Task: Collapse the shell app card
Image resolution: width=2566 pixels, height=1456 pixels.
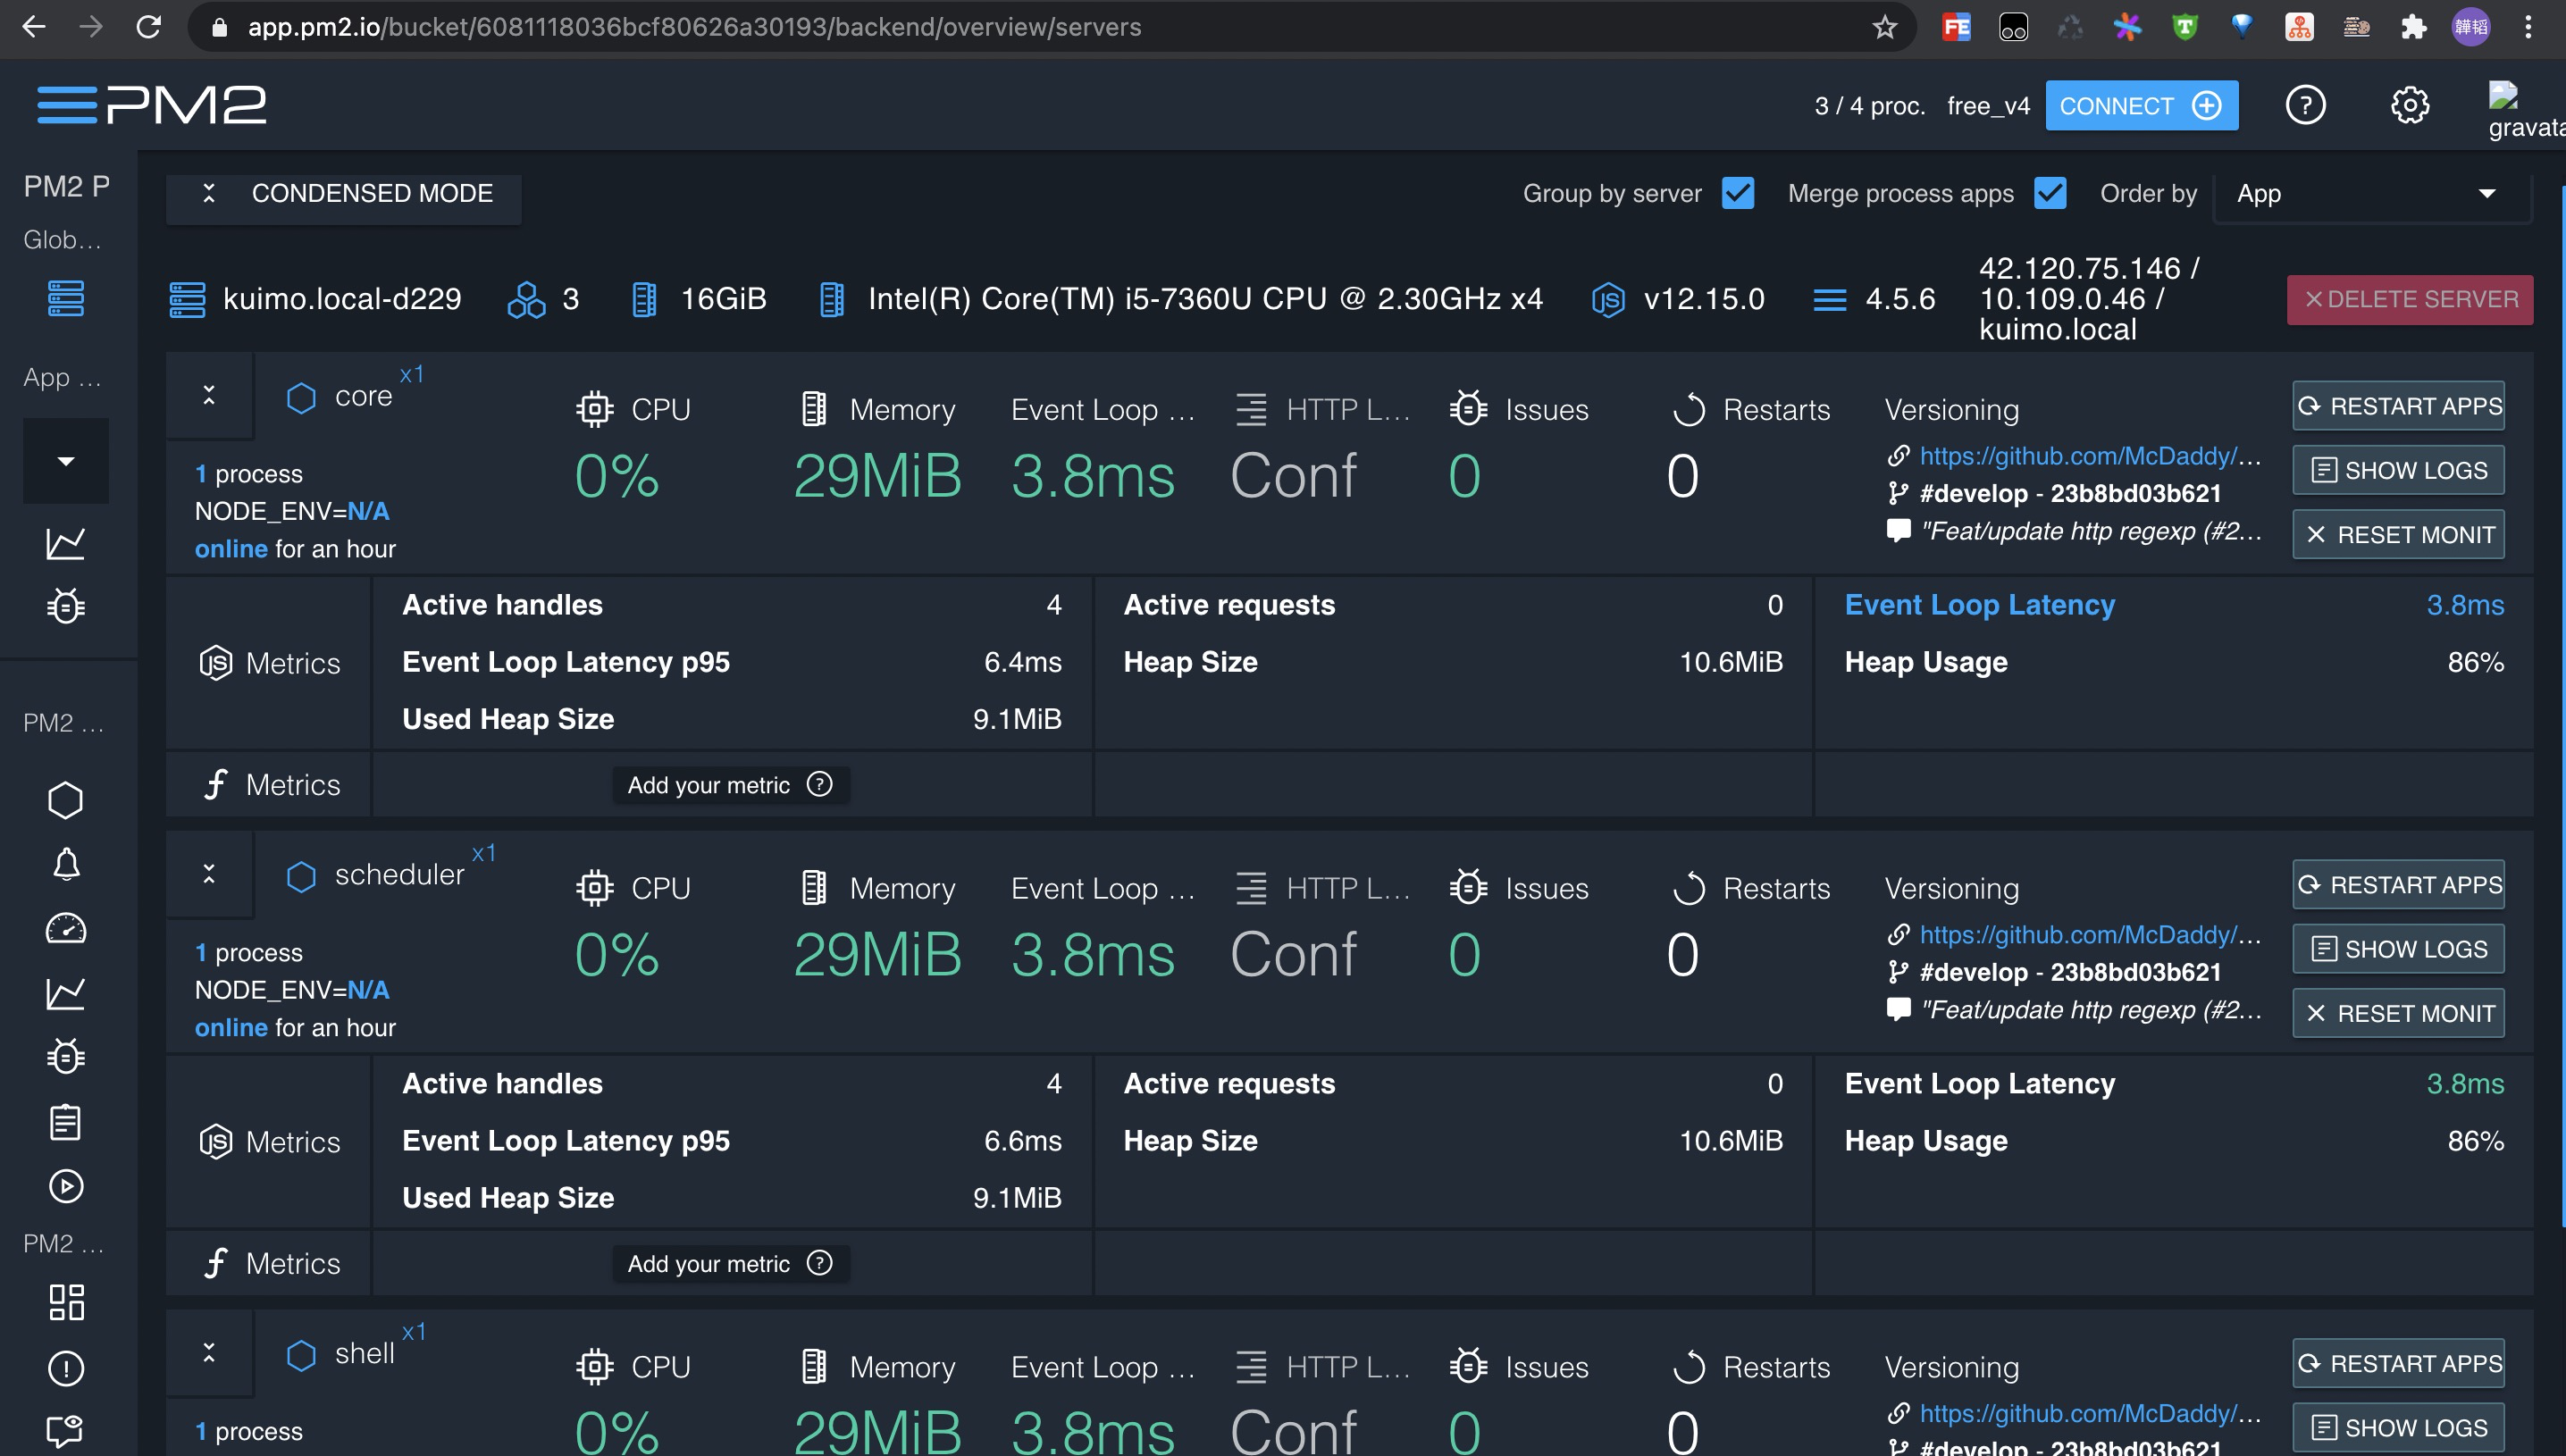Action: 209,1353
